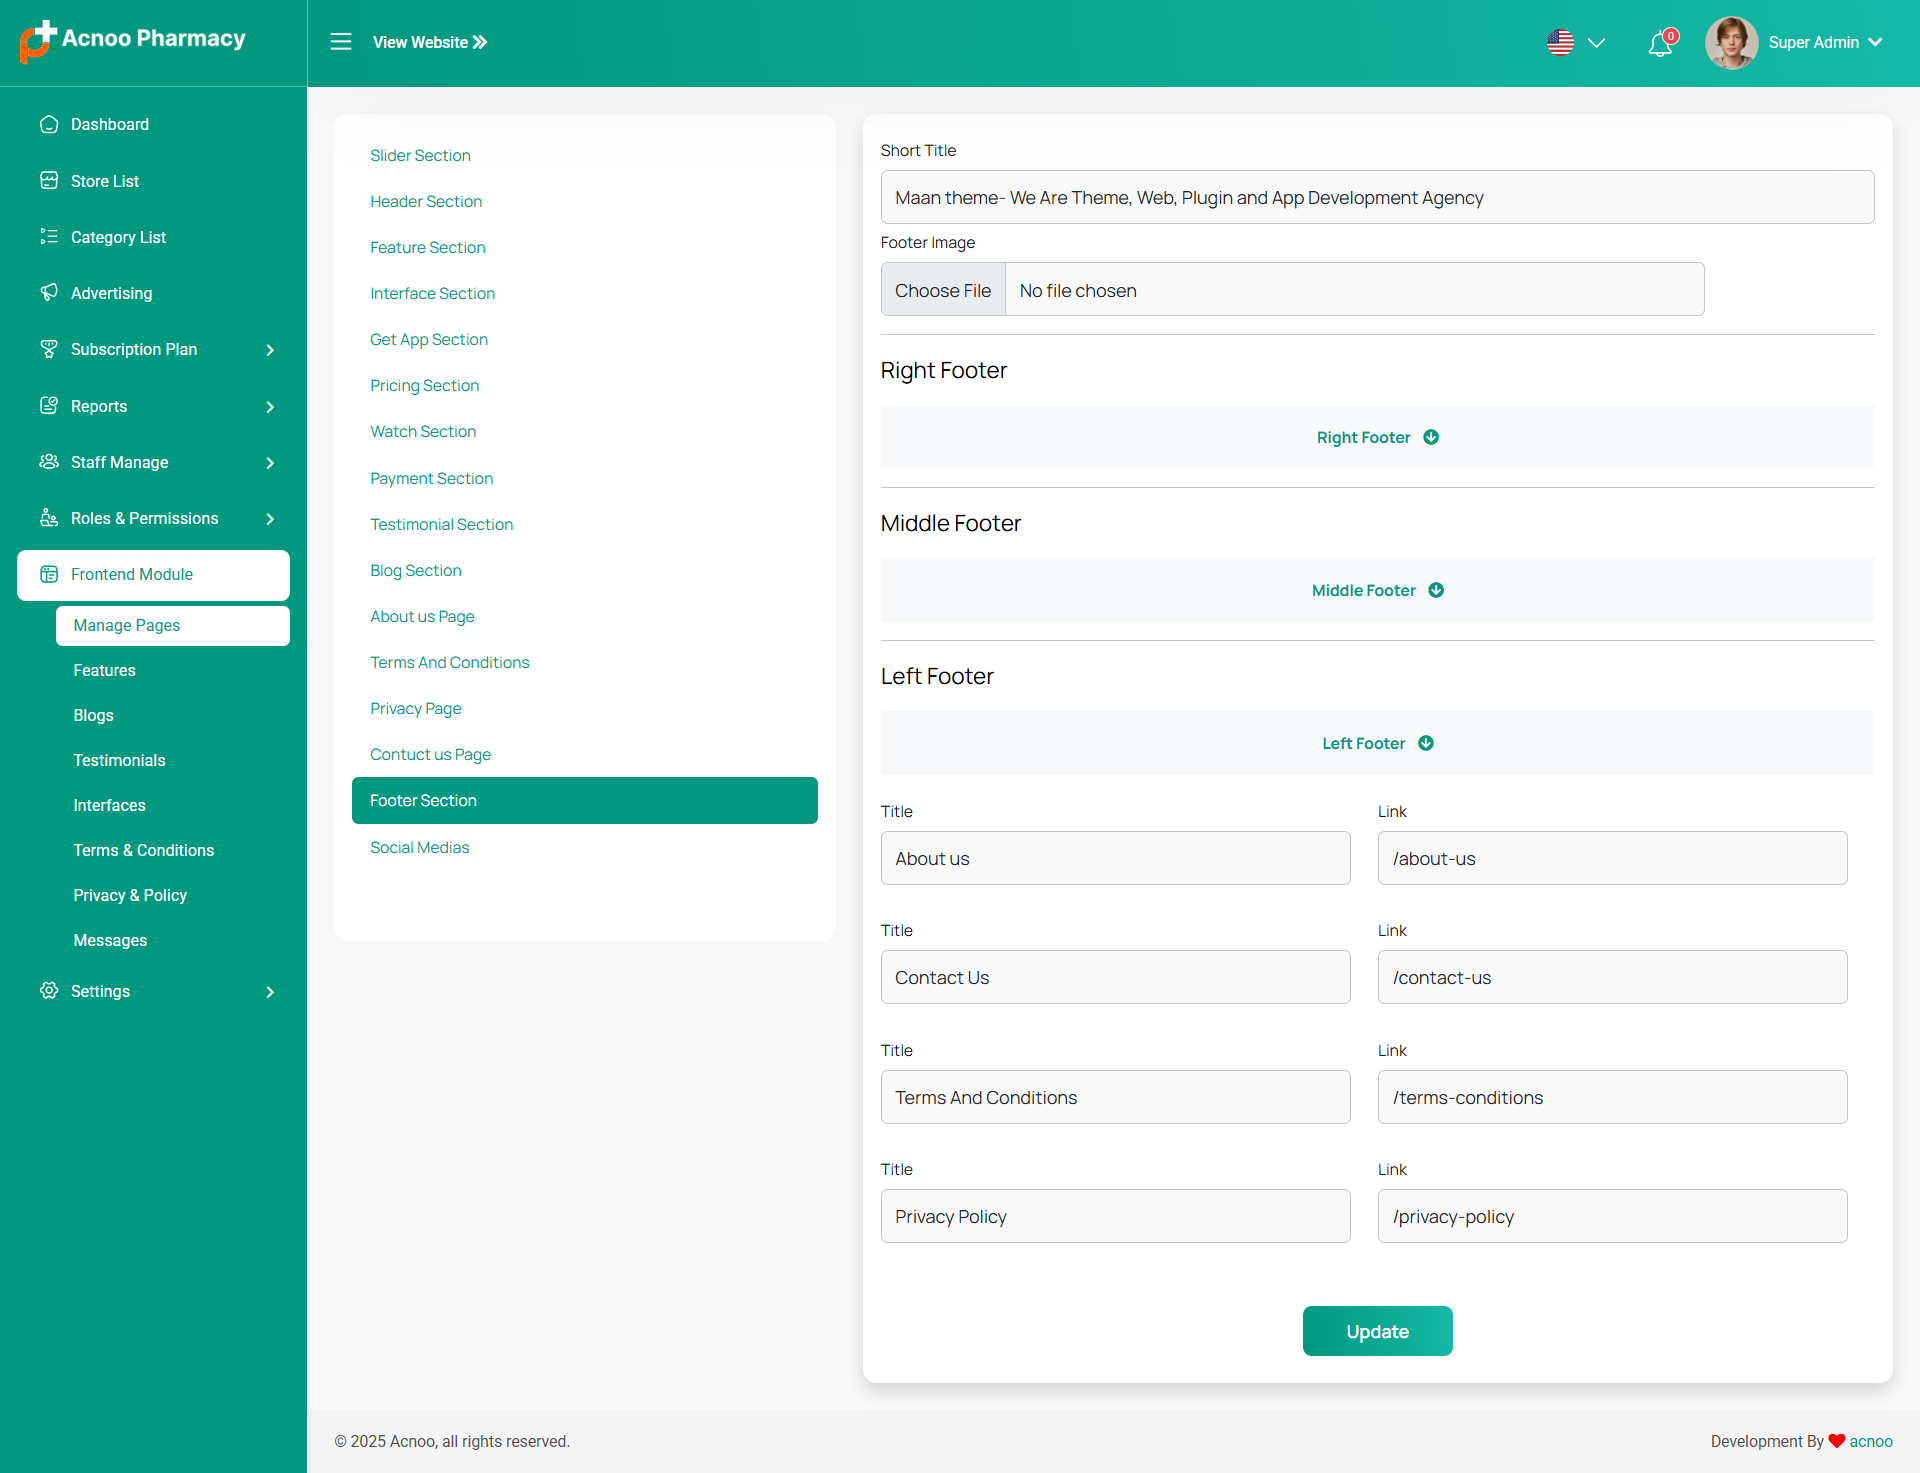Screen dimensions: 1920x1473
Task: Click the Dashboard sidebar icon
Action: tap(49, 124)
